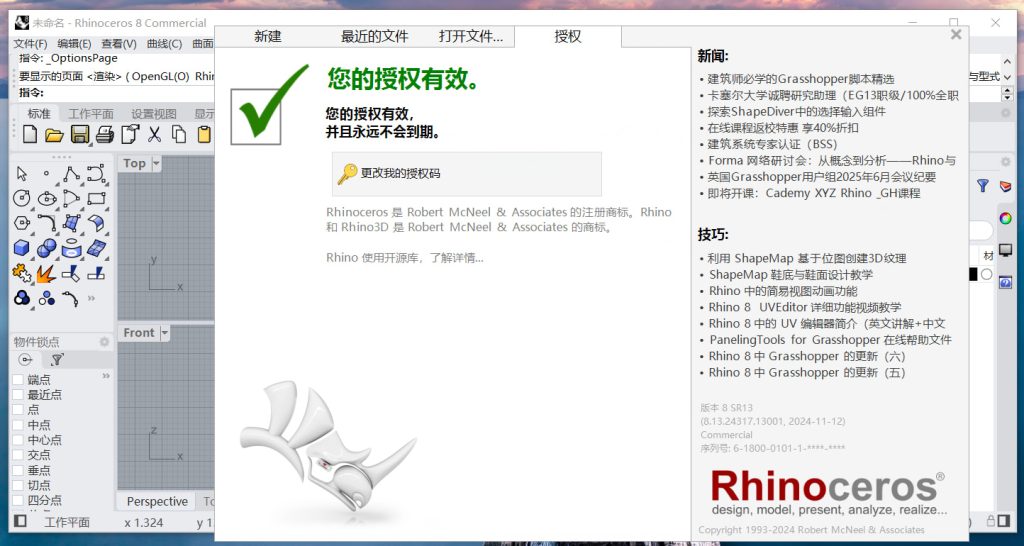Select the Surface from corner points tool

[x=71, y=223]
